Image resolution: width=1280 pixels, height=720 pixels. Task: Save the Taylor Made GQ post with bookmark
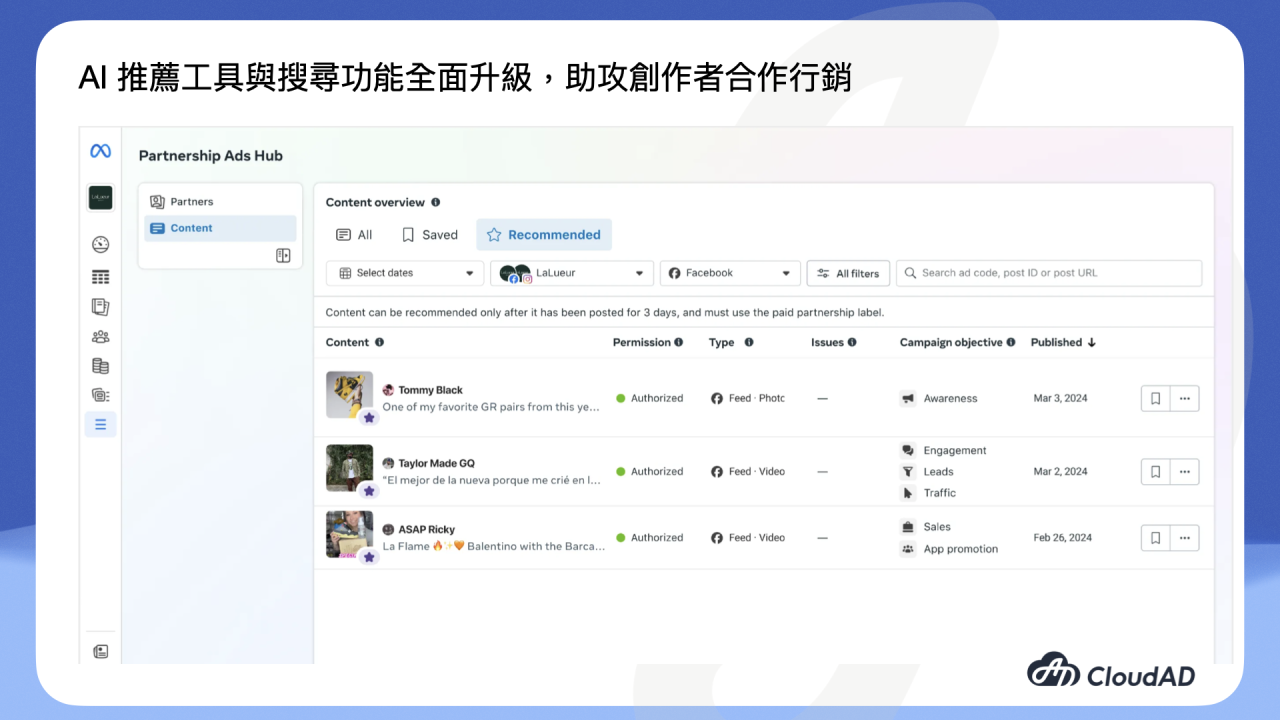point(1155,471)
